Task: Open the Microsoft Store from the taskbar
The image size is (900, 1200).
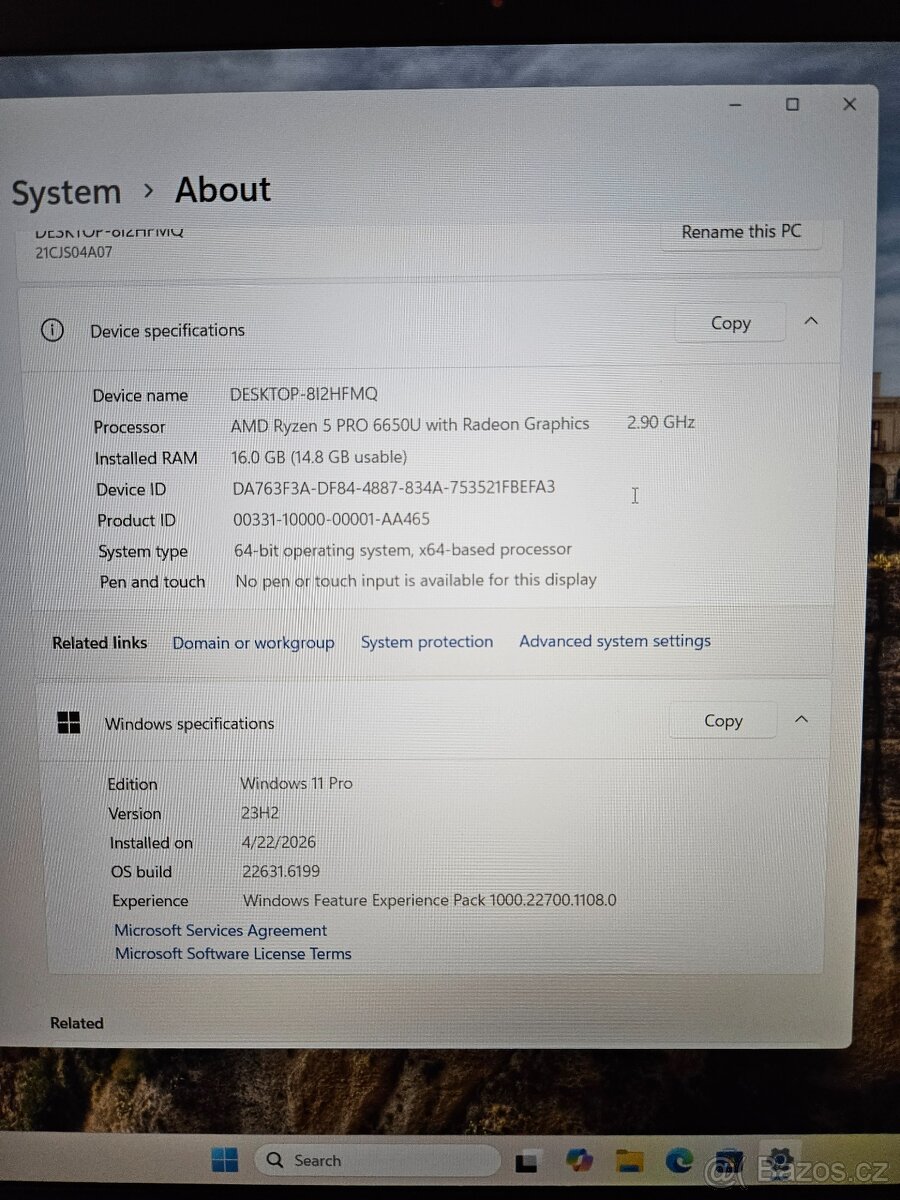Action: coord(728,1160)
